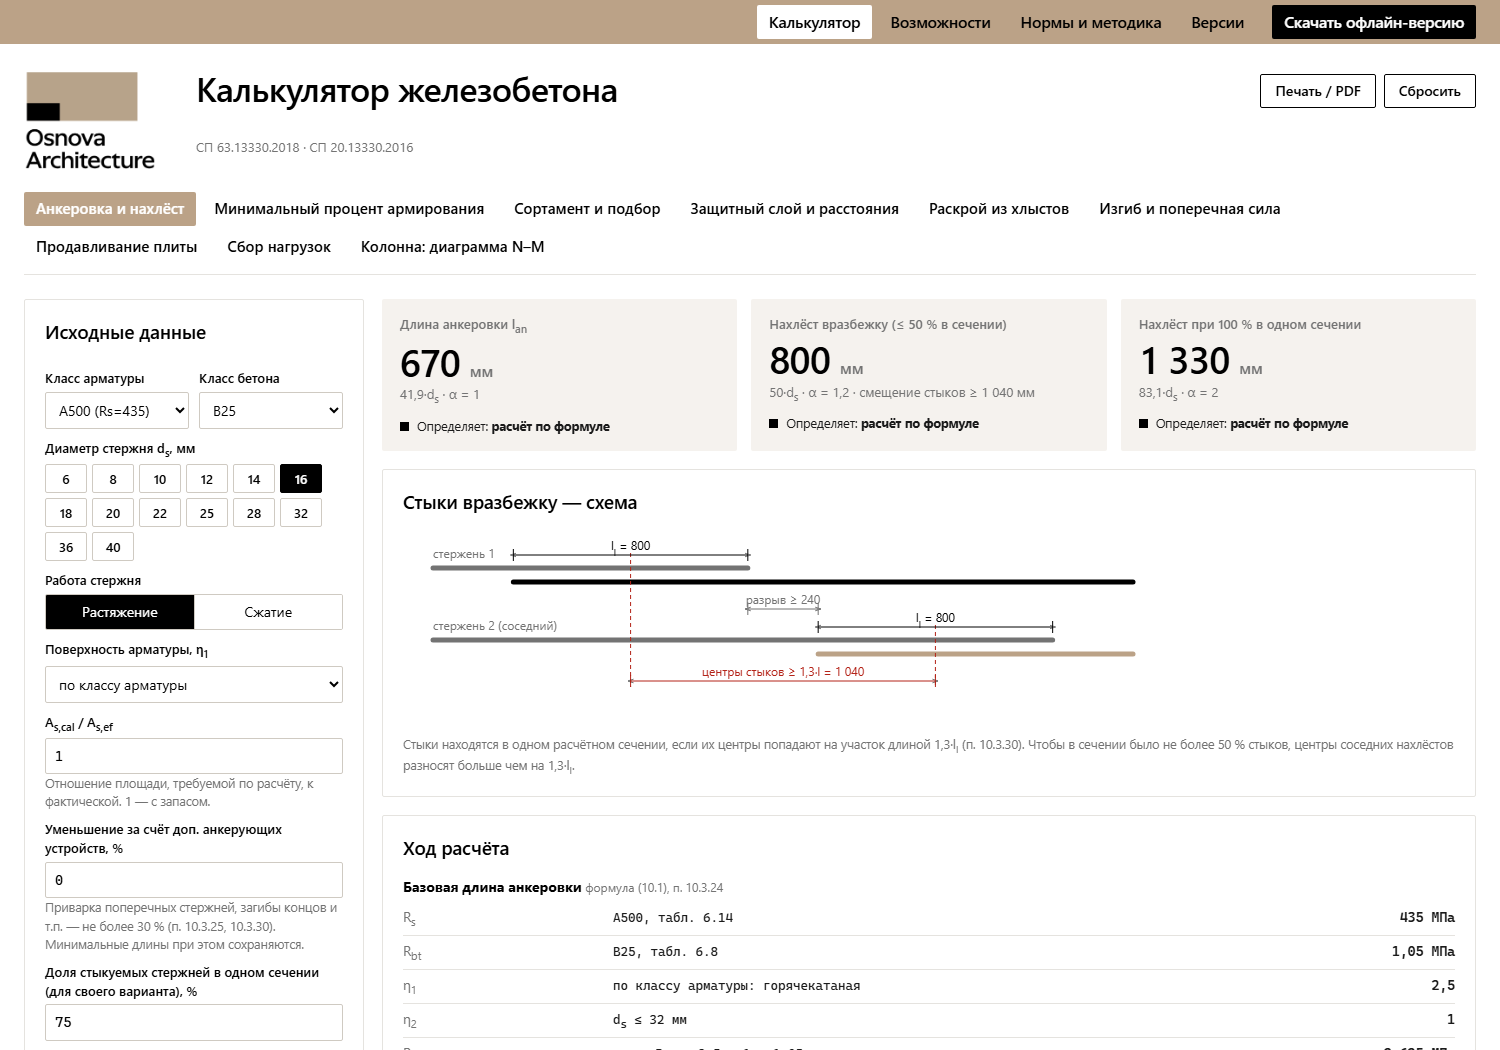The image size is (1500, 1050).
Task: Select bar diameter 14 mm
Action: coord(254,479)
